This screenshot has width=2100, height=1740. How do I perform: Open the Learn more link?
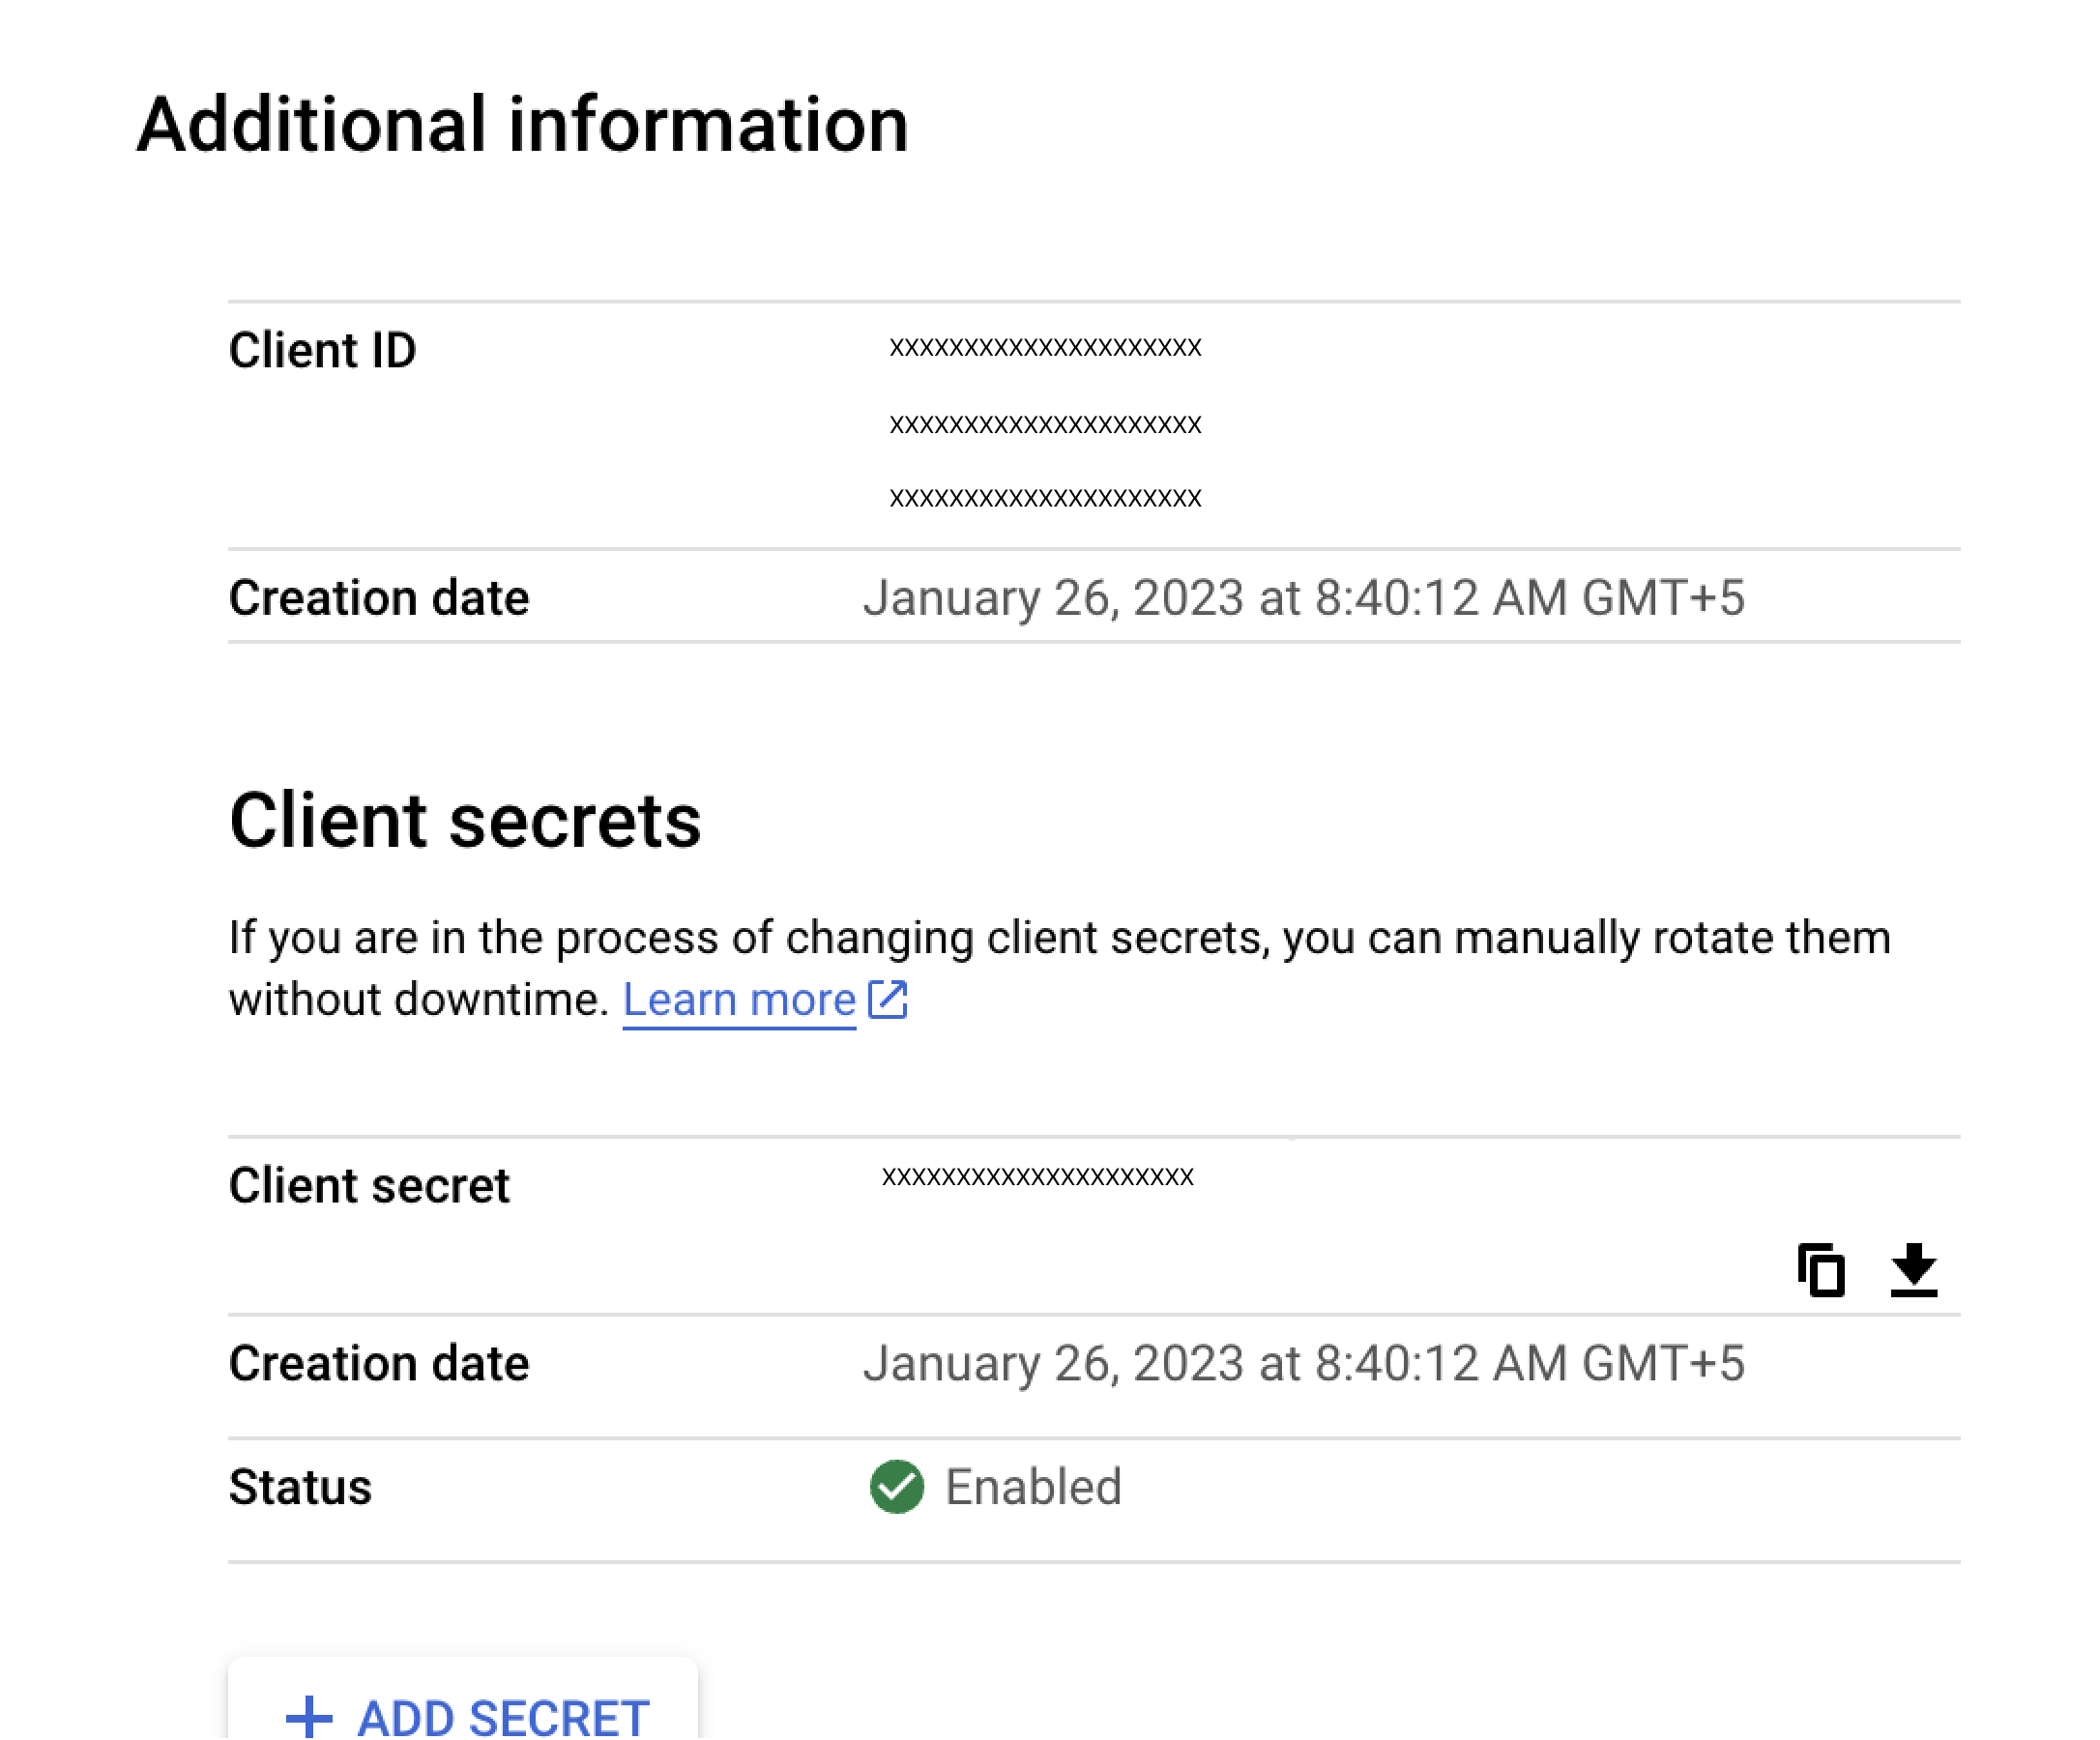coord(738,999)
